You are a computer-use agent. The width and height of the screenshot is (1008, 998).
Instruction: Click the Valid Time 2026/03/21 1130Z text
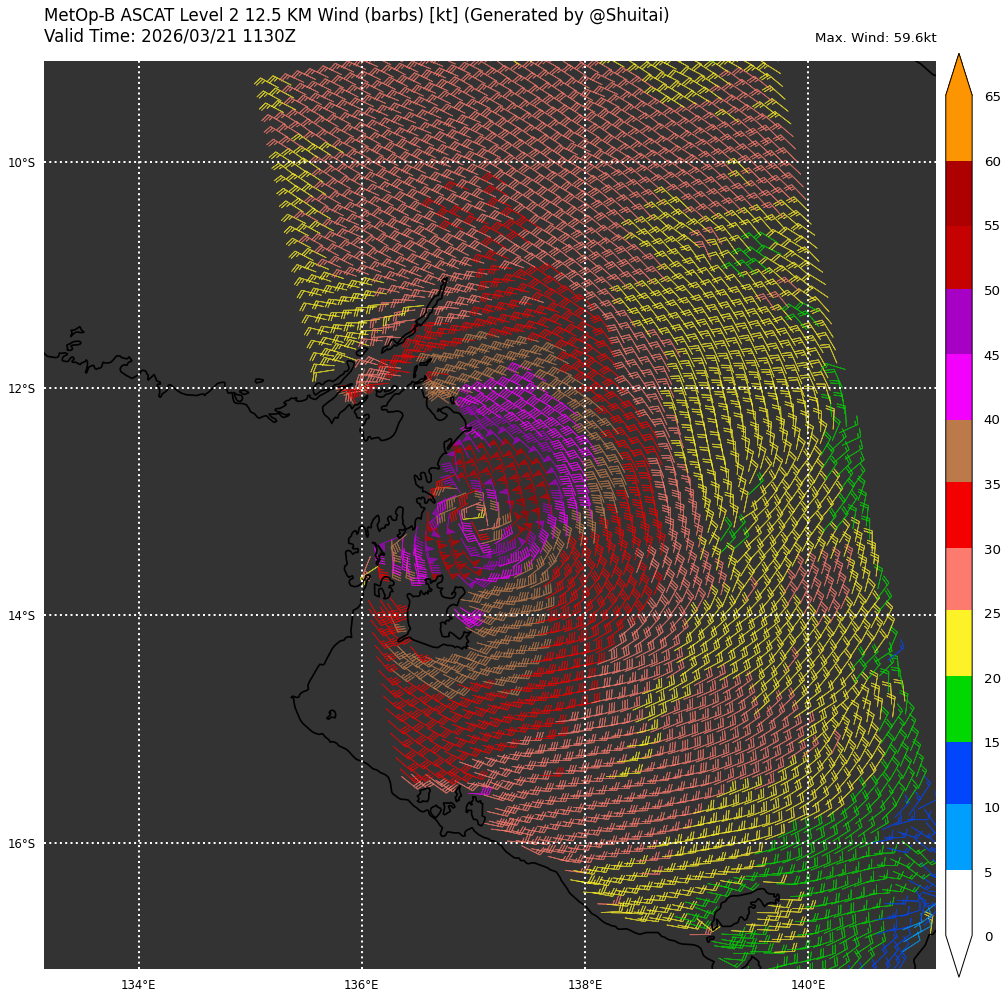170,37
